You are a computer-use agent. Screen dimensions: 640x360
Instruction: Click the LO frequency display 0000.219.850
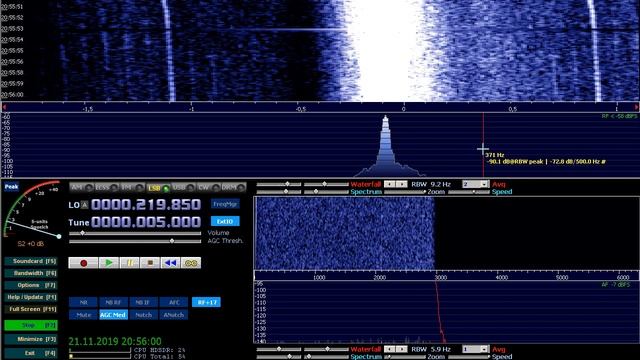tap(146, 204)
